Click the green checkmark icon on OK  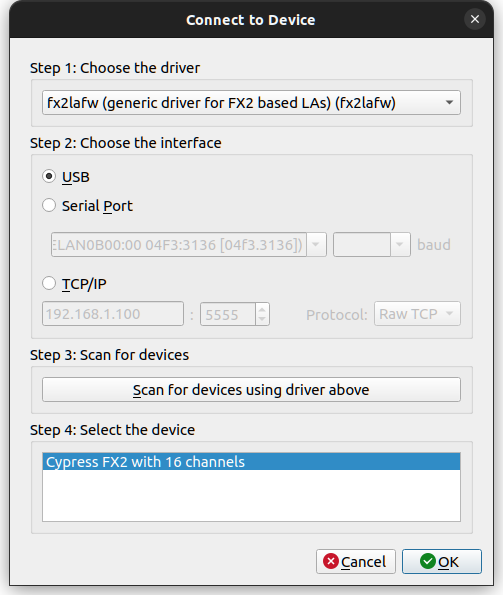(428, 561)
